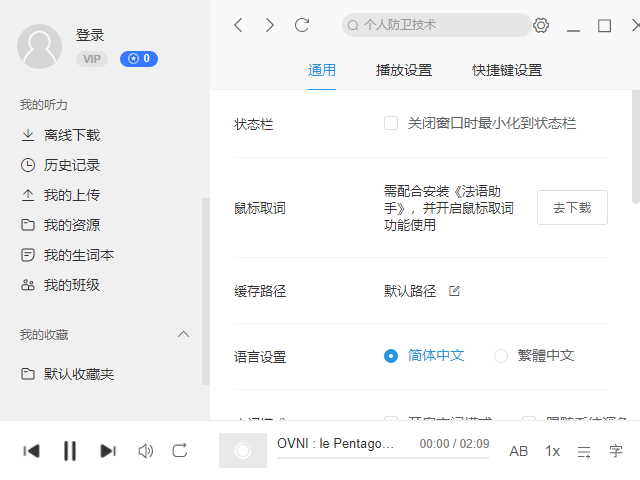Pause playback
Viewport: 640px width, 480px height.
pyautogui.click(x=70, y=451)
